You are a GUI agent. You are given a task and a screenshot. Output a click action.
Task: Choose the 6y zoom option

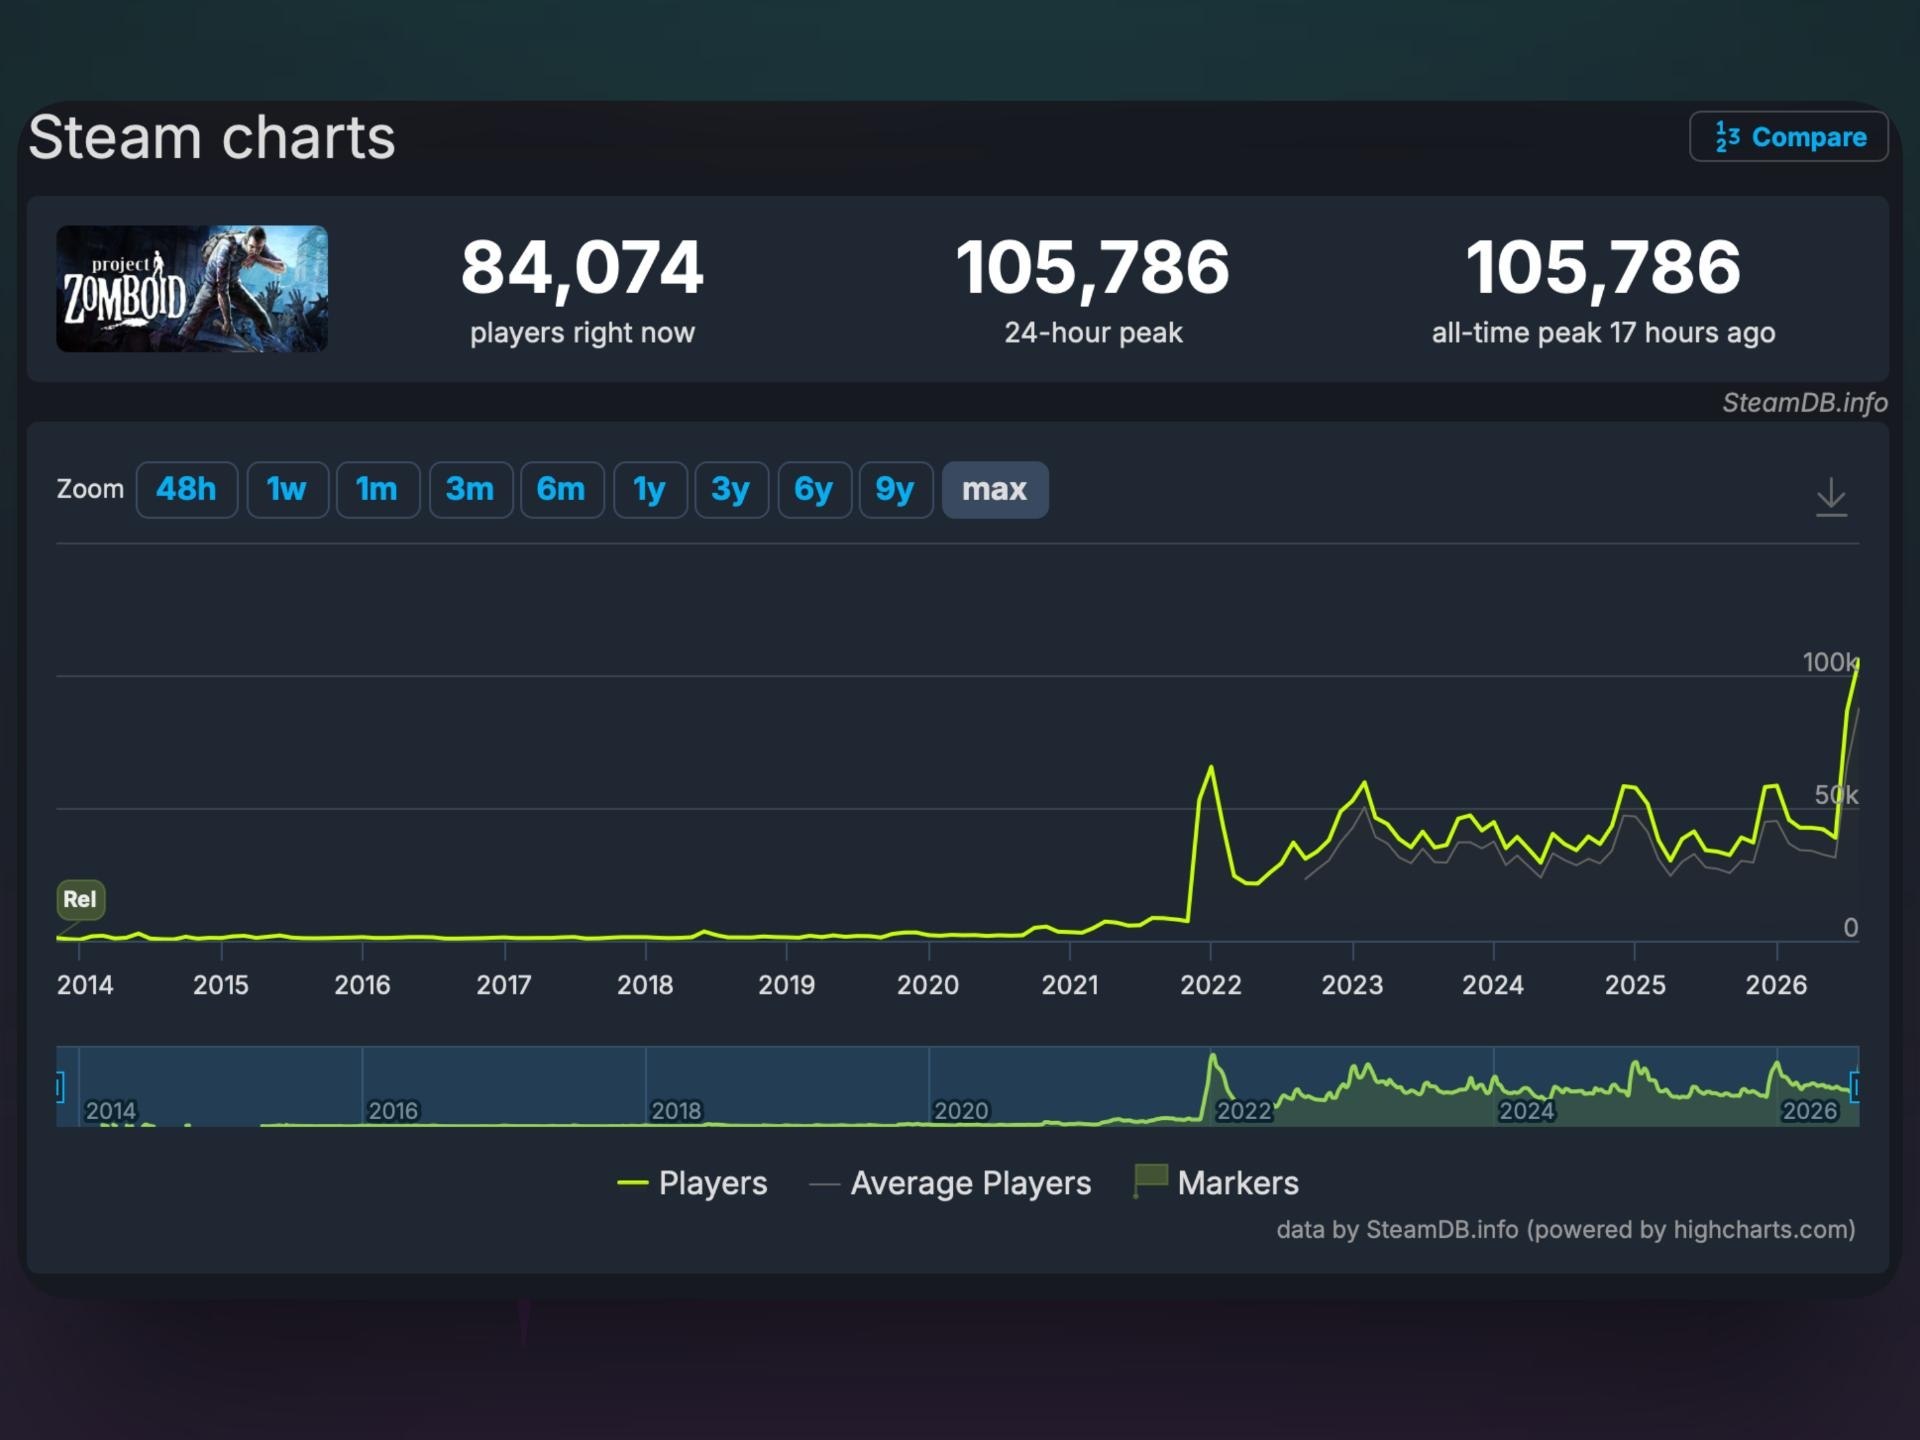tap(814, 489)
